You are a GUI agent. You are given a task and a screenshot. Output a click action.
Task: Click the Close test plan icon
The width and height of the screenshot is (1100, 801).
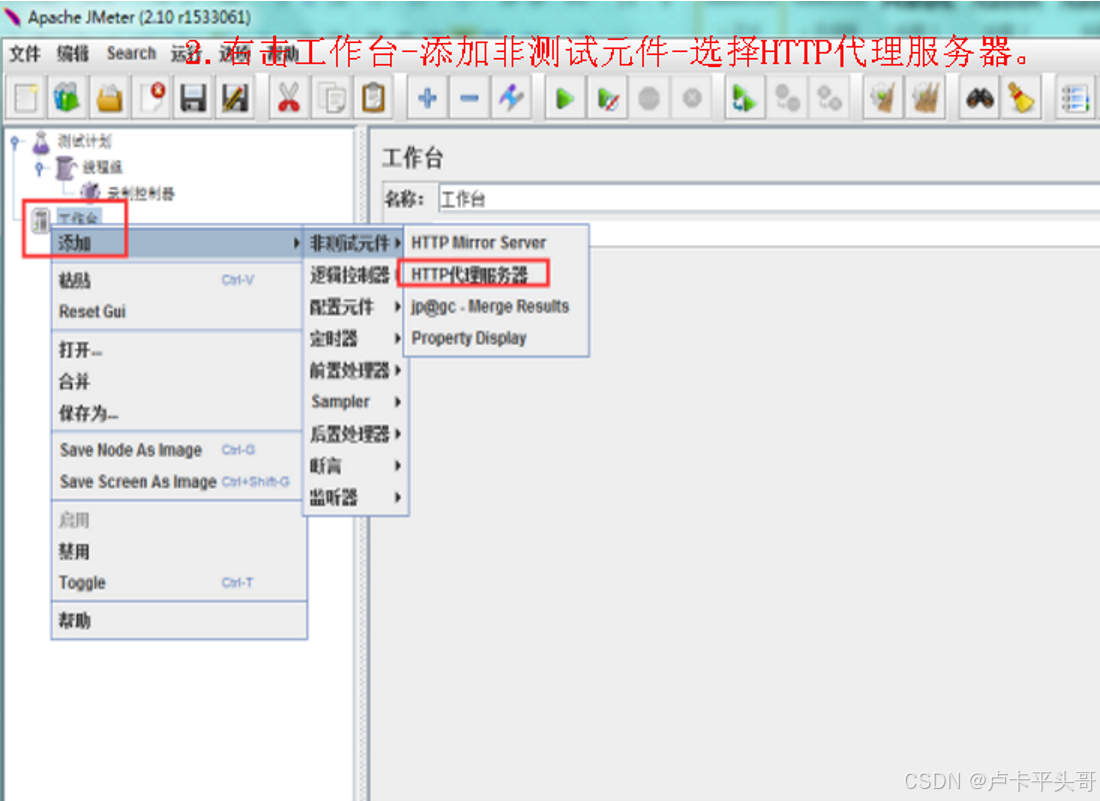click(x=151, y=98)
